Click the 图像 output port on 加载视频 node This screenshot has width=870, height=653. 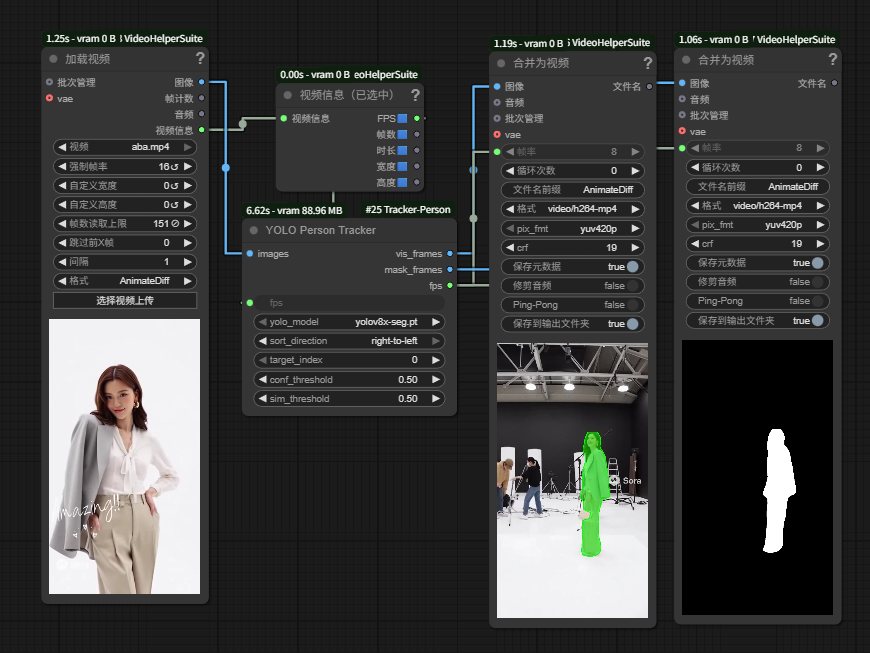(x=202, y=82)
